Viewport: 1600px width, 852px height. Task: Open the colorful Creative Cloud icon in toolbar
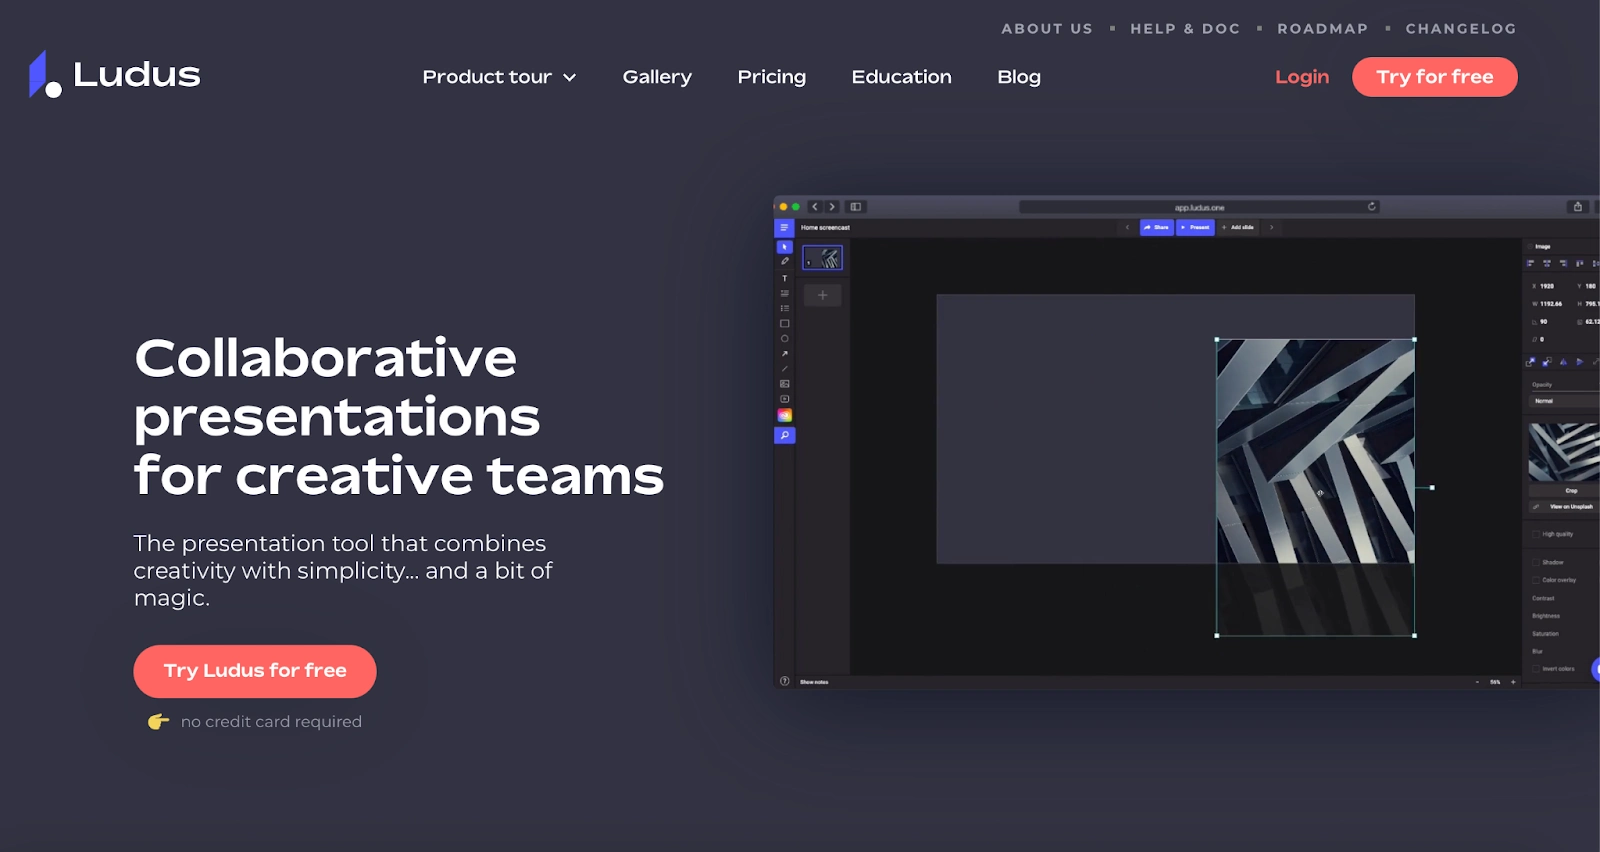784,415
